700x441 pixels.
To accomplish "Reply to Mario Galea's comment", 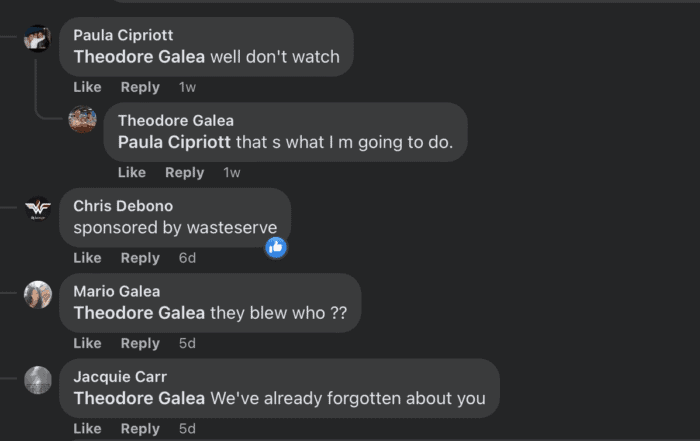I will pyautogui.click(x=140, y=343).
